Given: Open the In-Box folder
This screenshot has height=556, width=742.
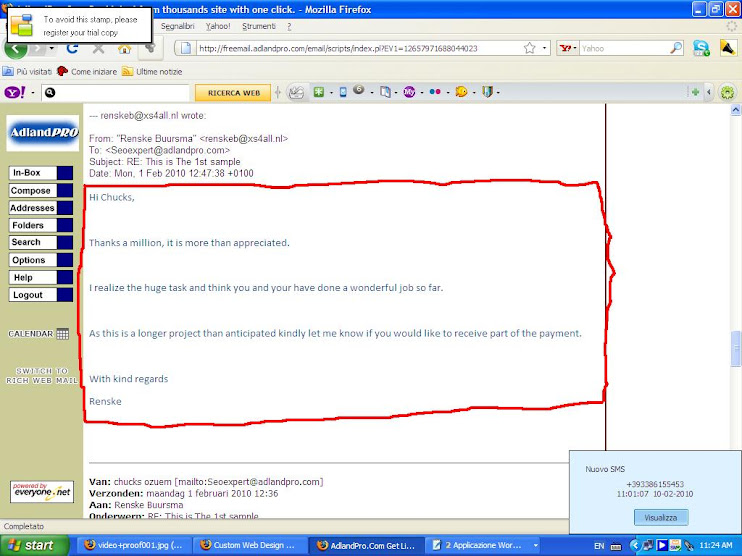Looking at the screenshot, I should [x=41, y=173].
